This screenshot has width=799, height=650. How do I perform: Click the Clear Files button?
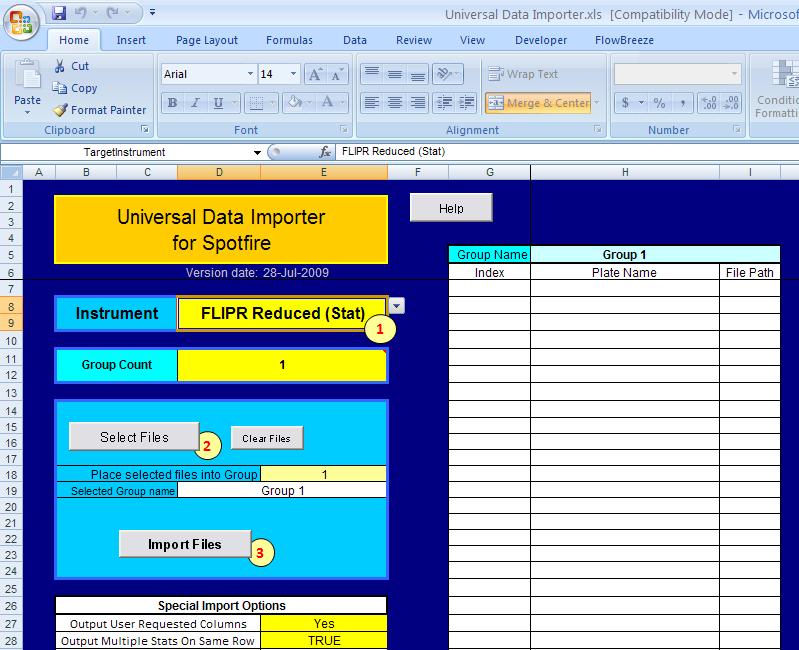tap(267, 438)
